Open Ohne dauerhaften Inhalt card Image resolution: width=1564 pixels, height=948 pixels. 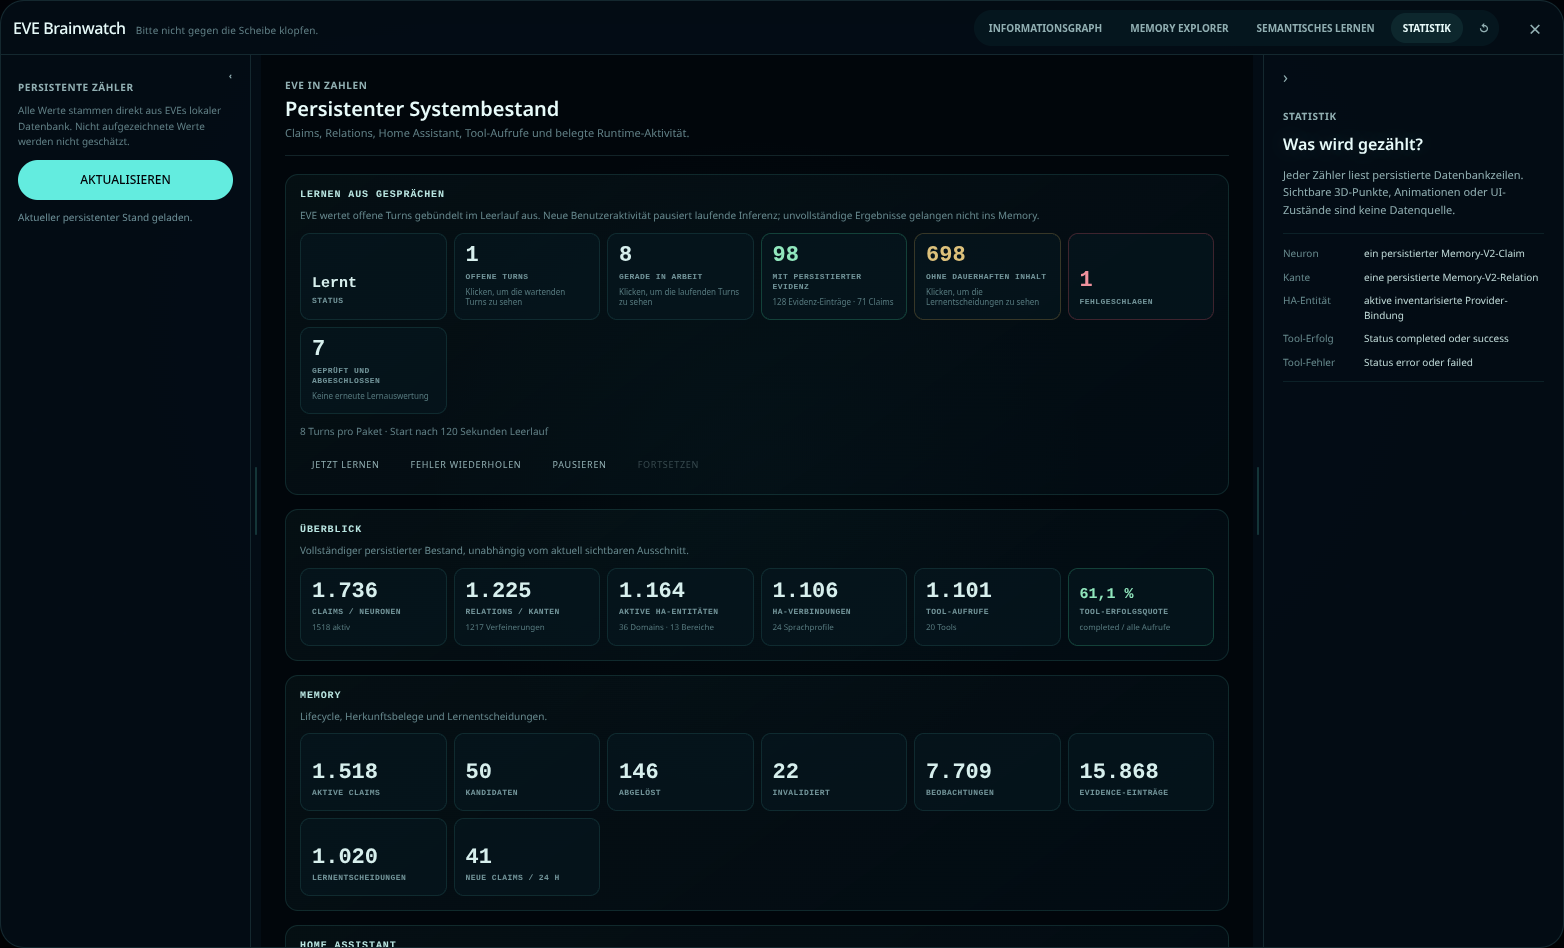pyautogui.click(x=987, y=277)
